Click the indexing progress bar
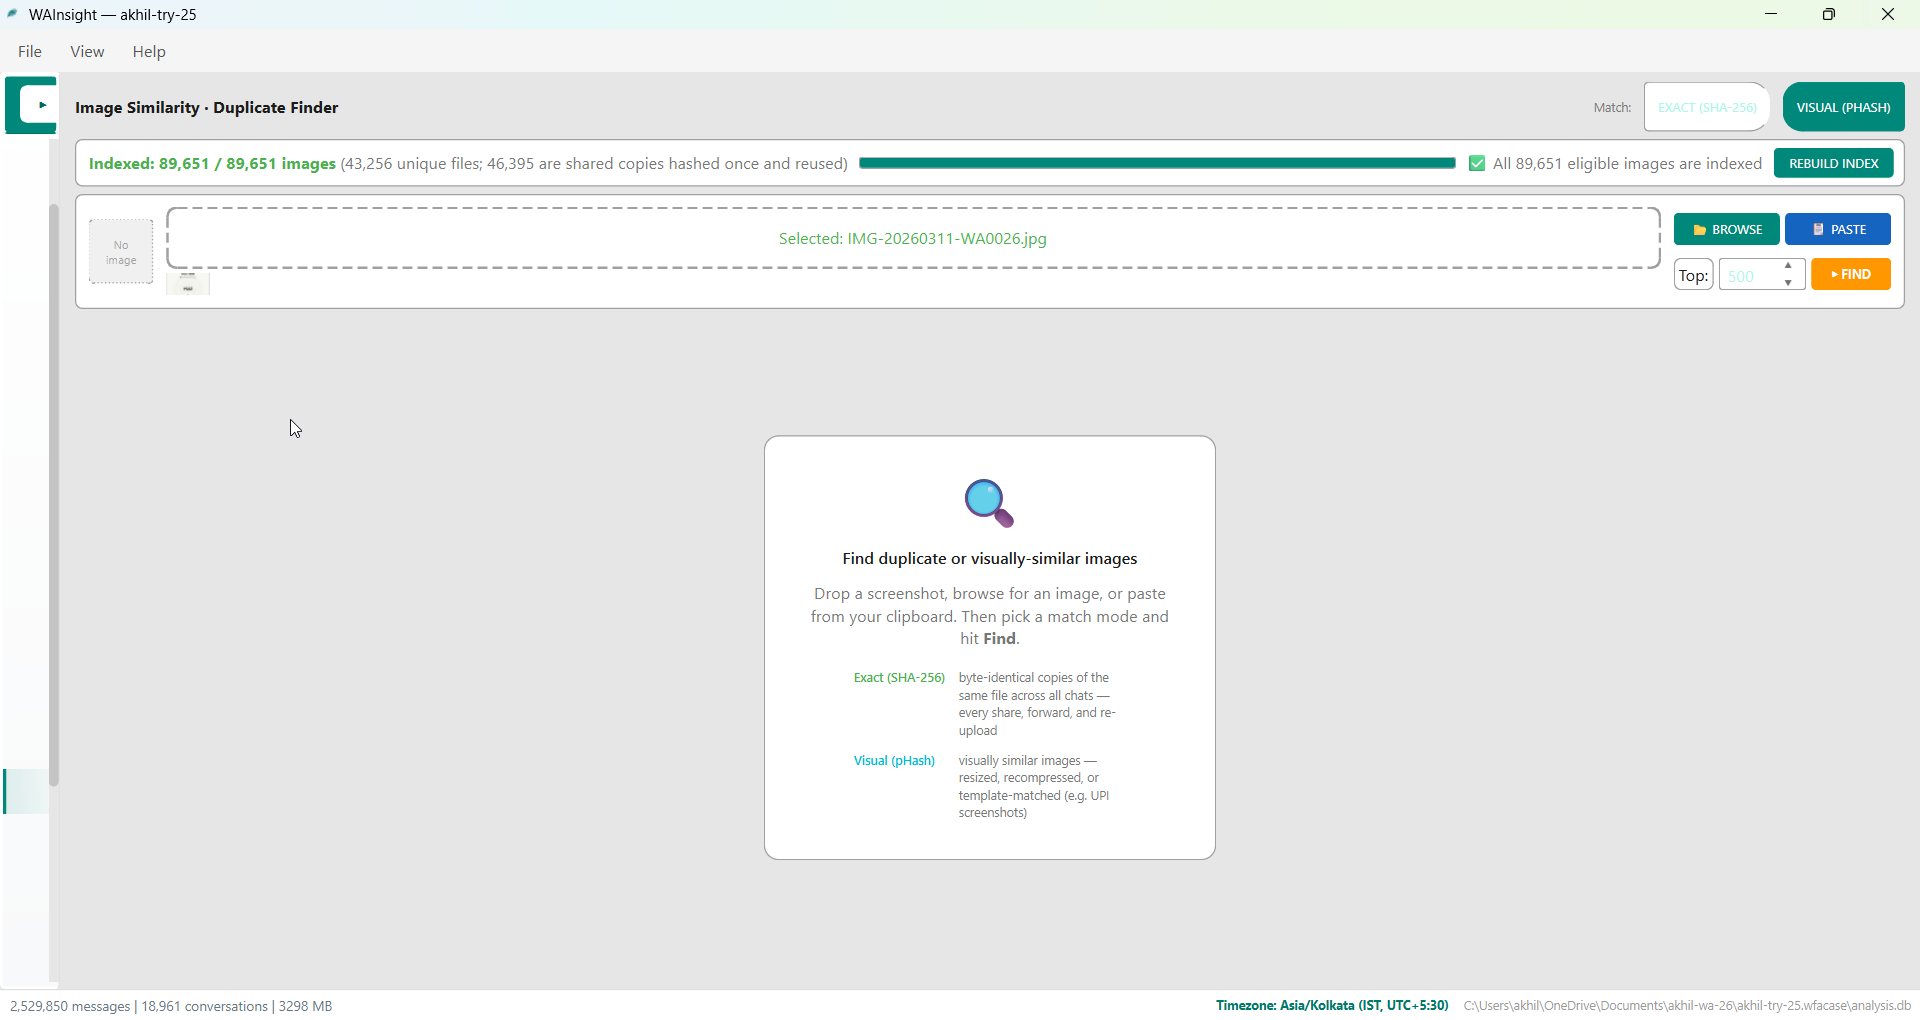 (1157, 163)
